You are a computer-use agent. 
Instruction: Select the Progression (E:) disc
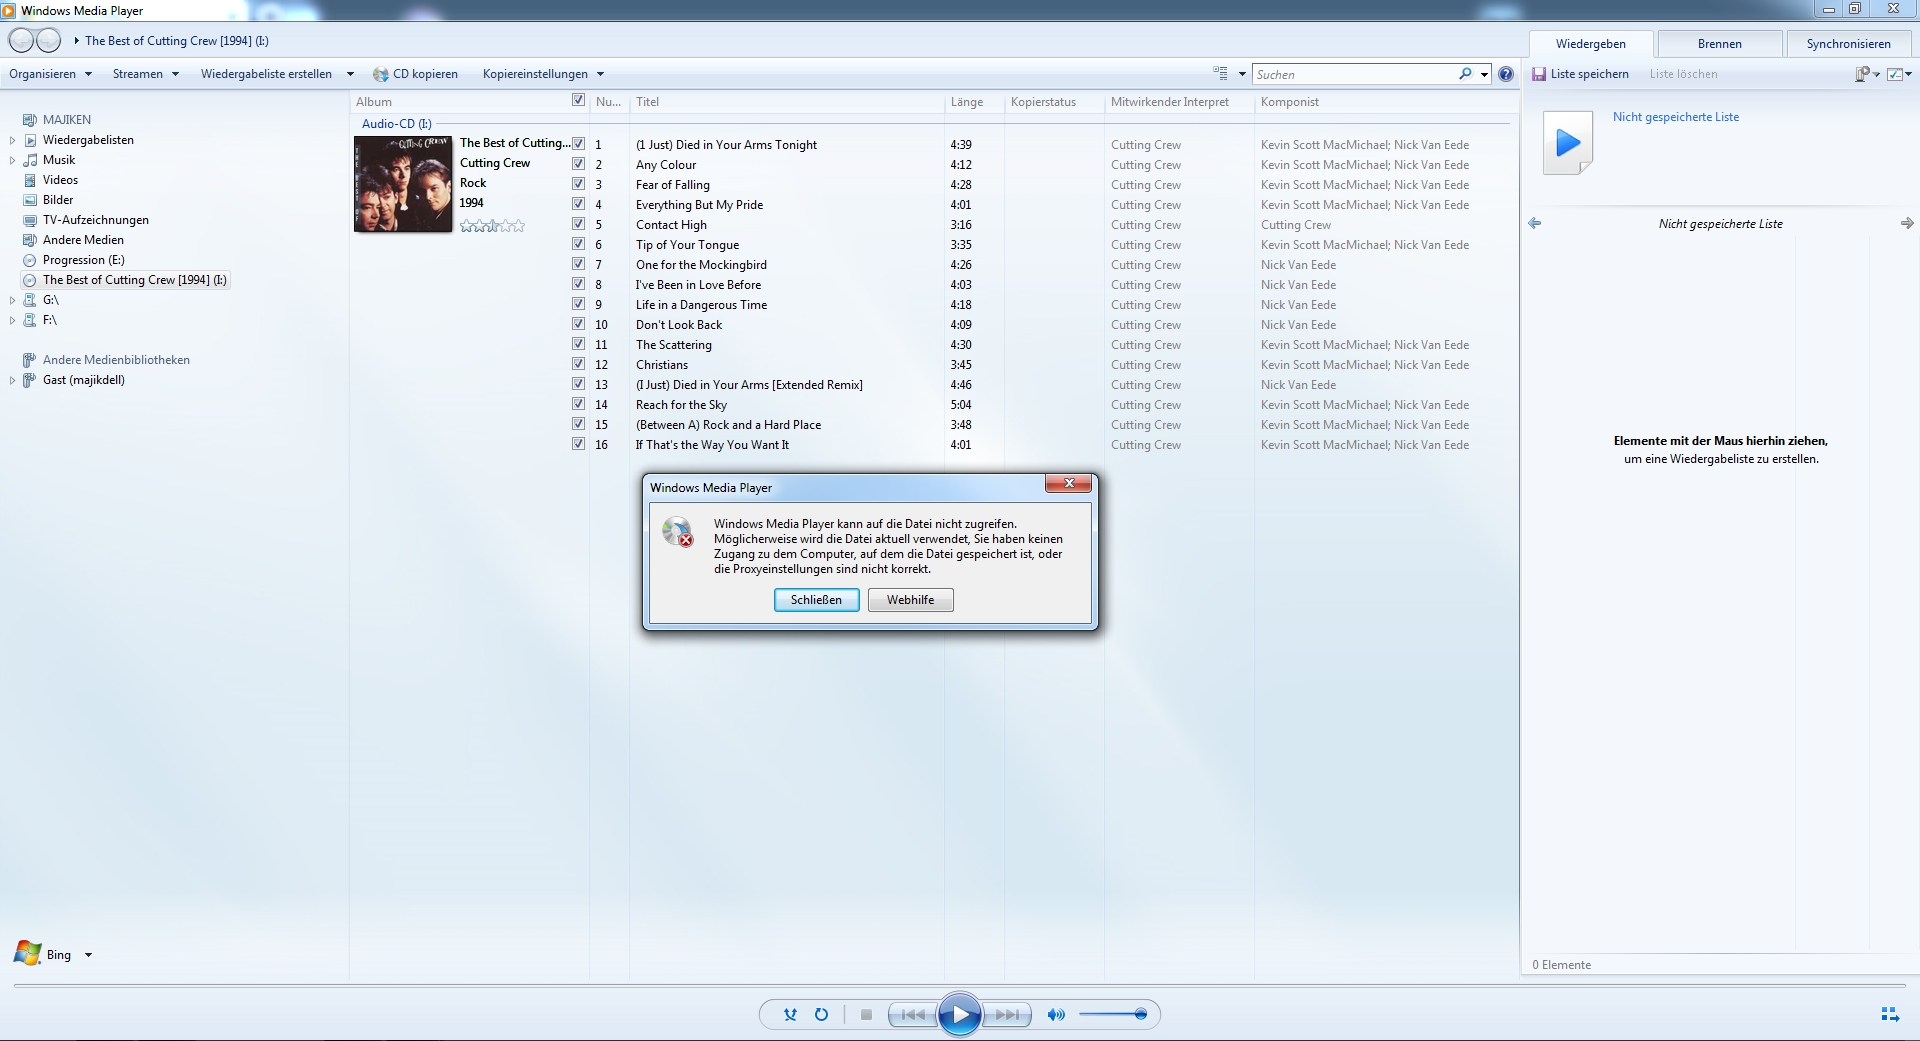coord(83,260)
